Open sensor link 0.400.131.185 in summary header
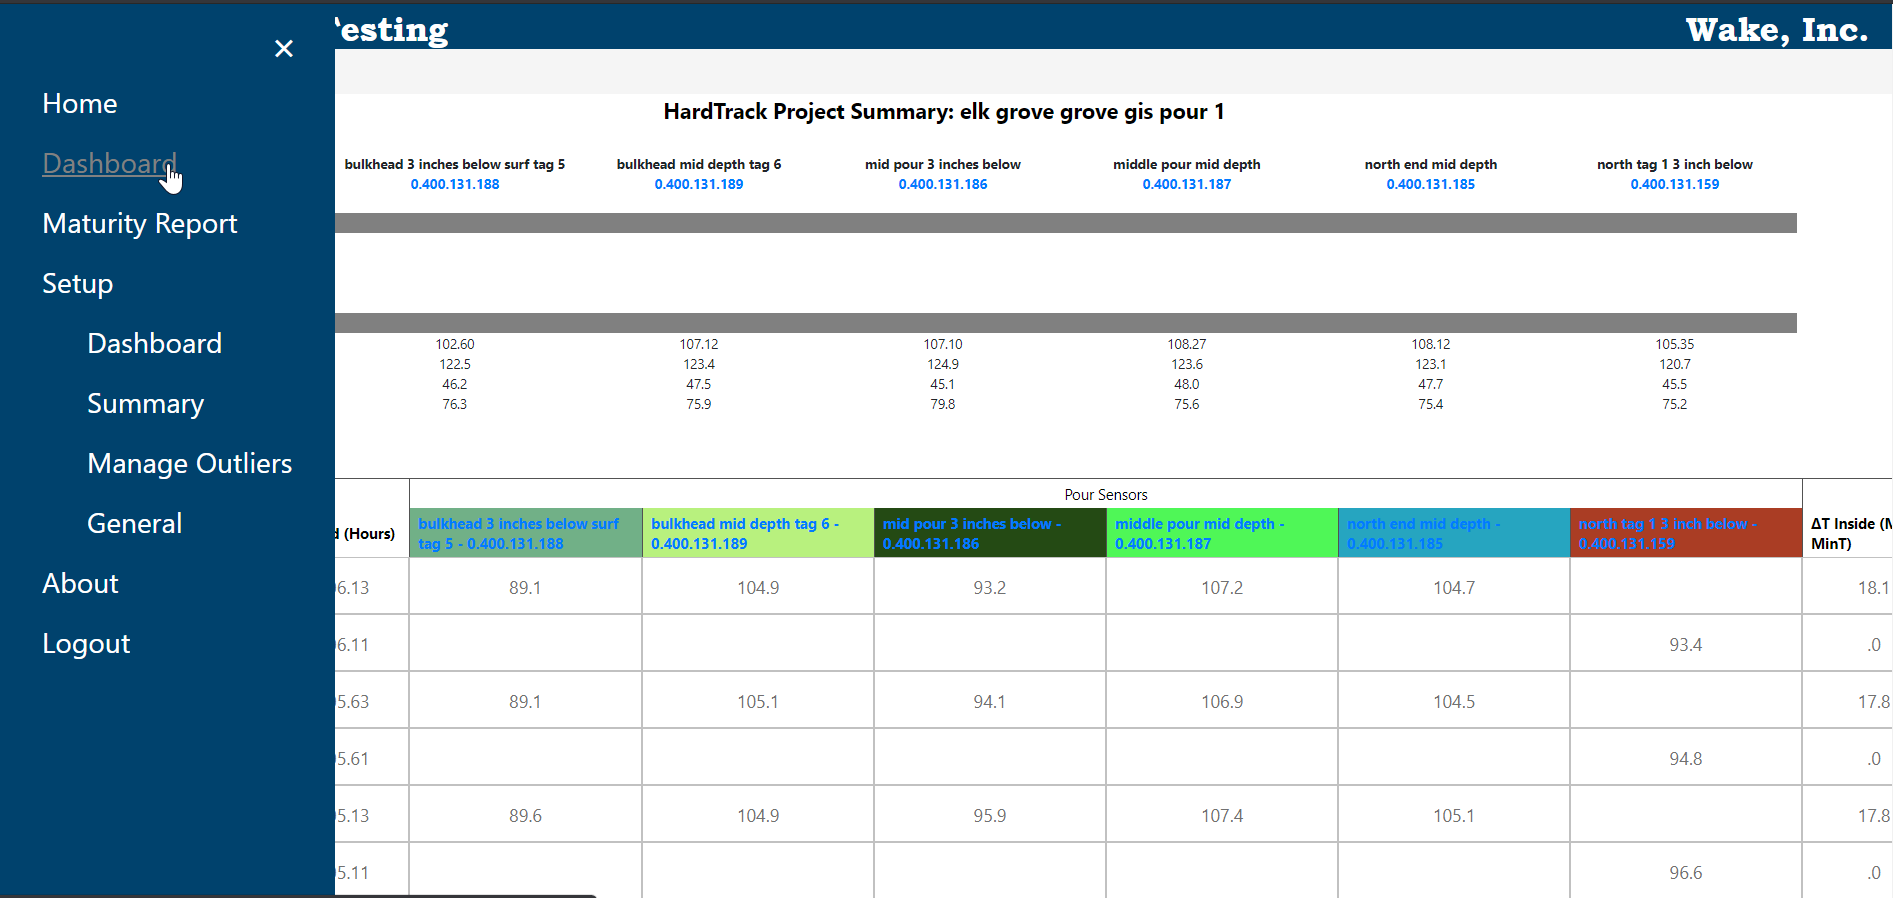 tap(1431, 184)
